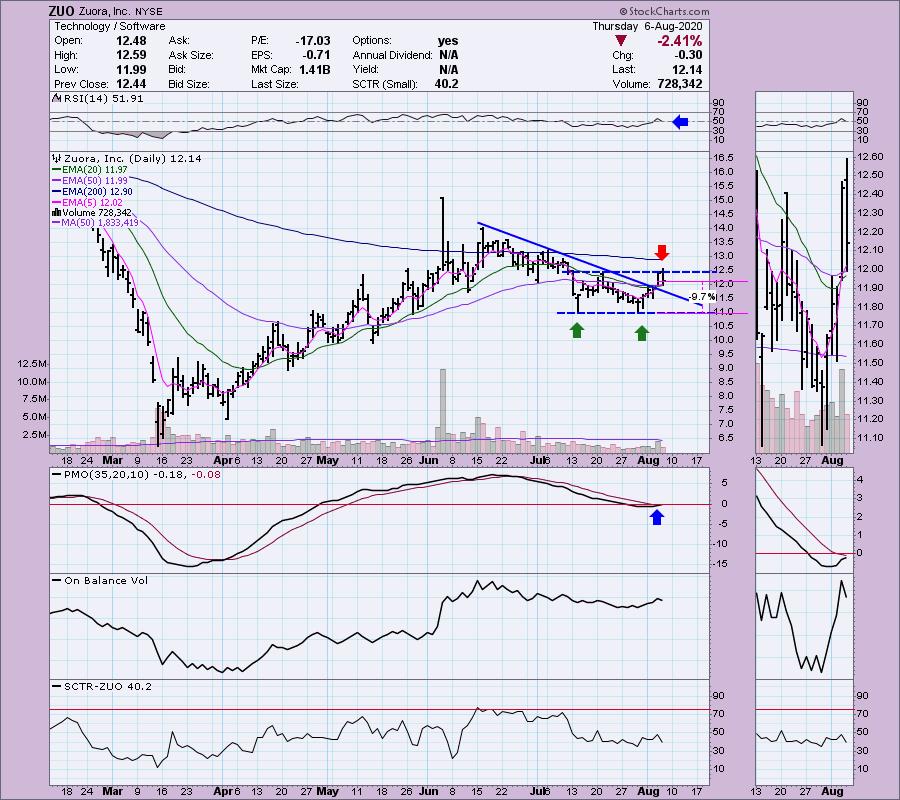Click the Chg value -0.30
This screenshot has width=900, height=800.
688,55
